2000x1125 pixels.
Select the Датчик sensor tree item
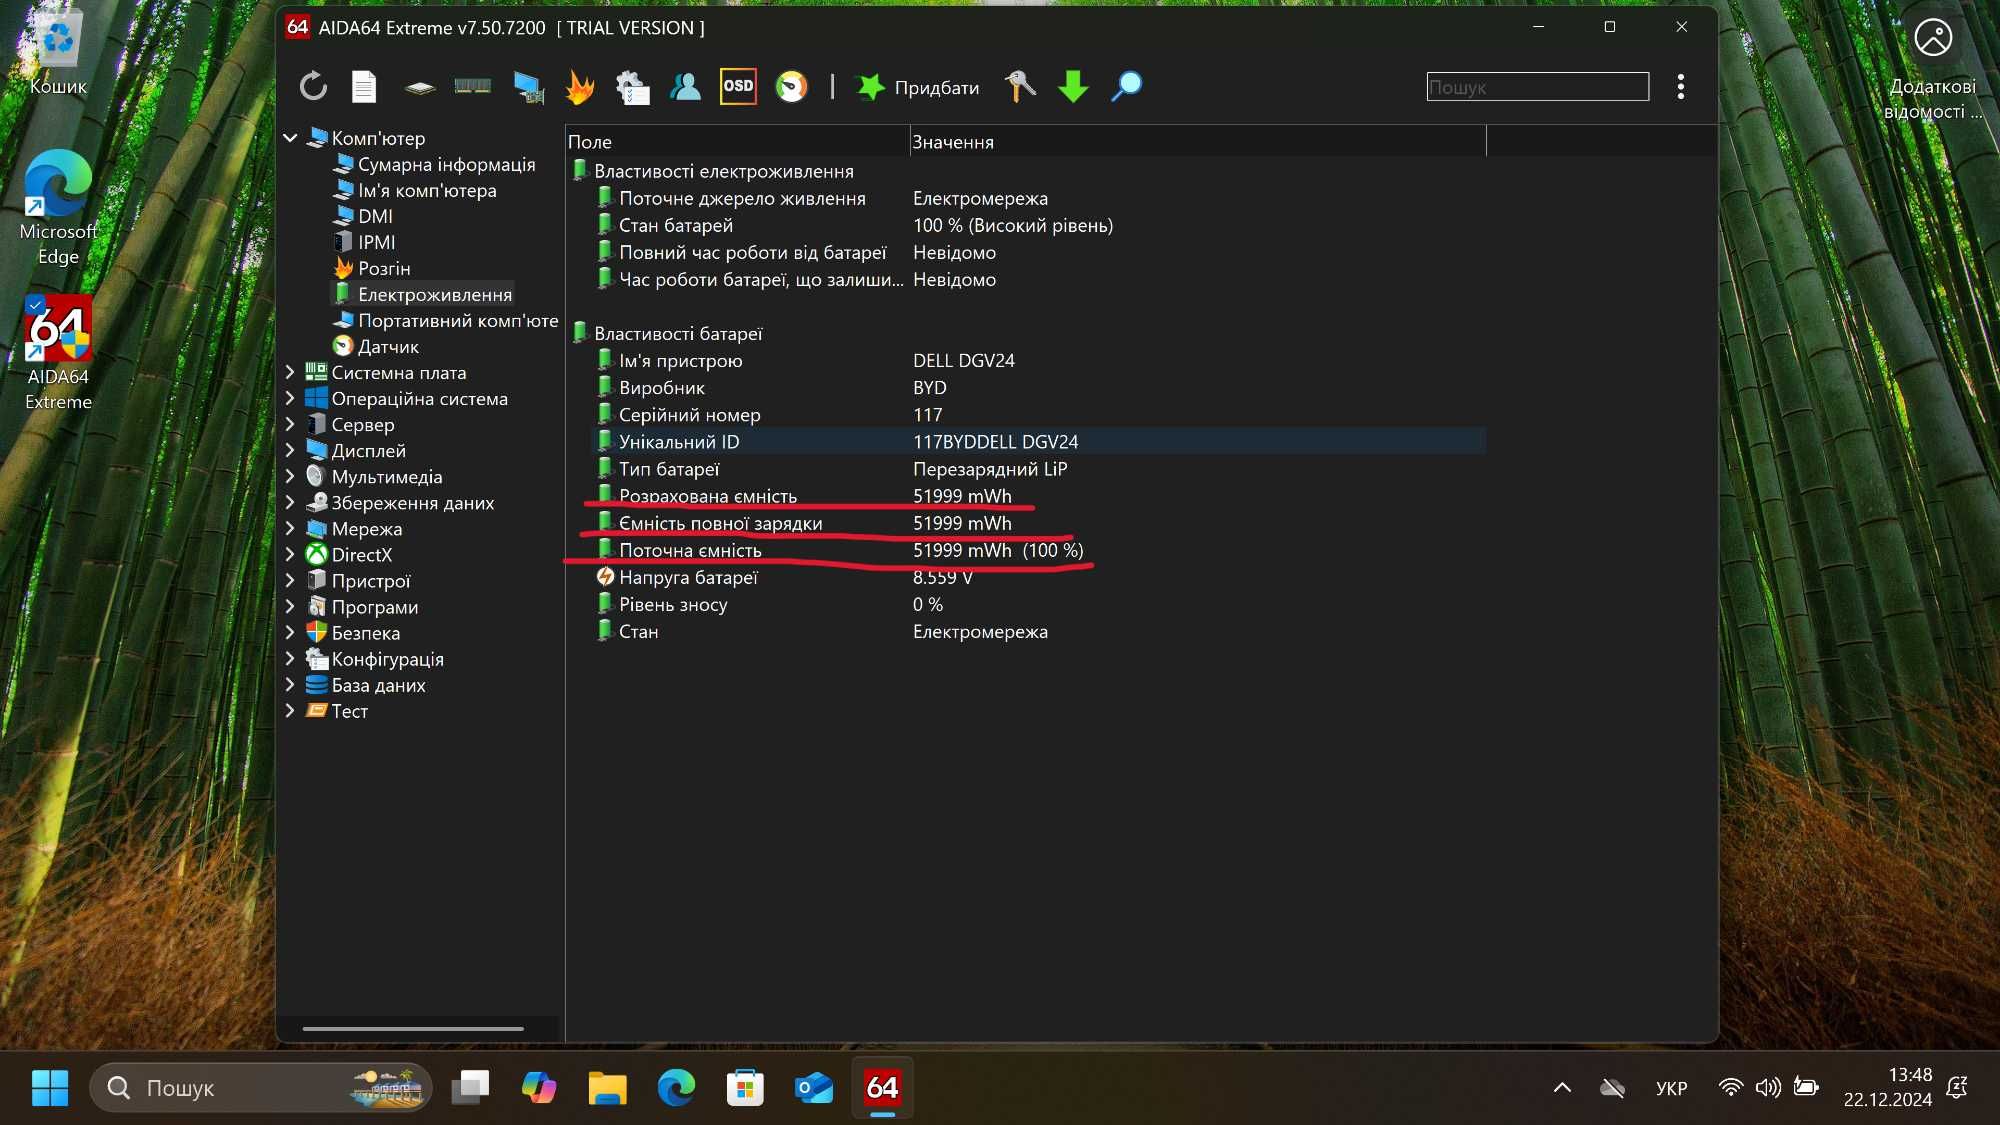click(x=388, y=346)
